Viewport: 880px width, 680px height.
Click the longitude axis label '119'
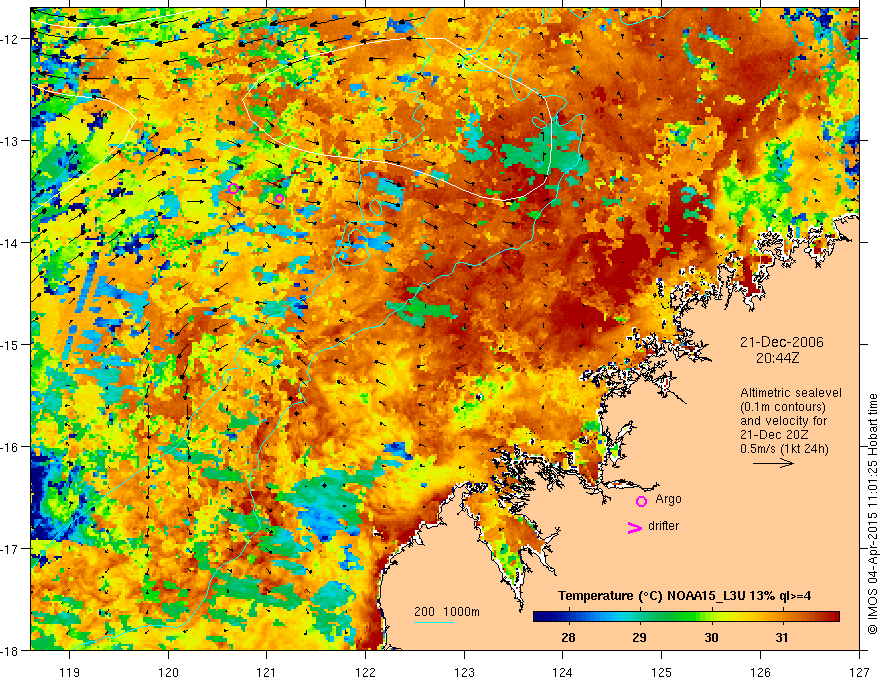(x=70, y=672)
